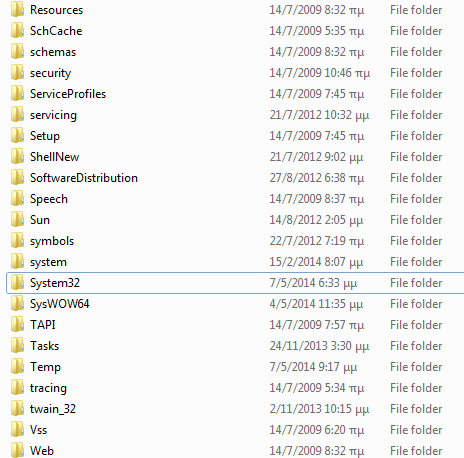Click the Sun folder icon

(17, 220)
